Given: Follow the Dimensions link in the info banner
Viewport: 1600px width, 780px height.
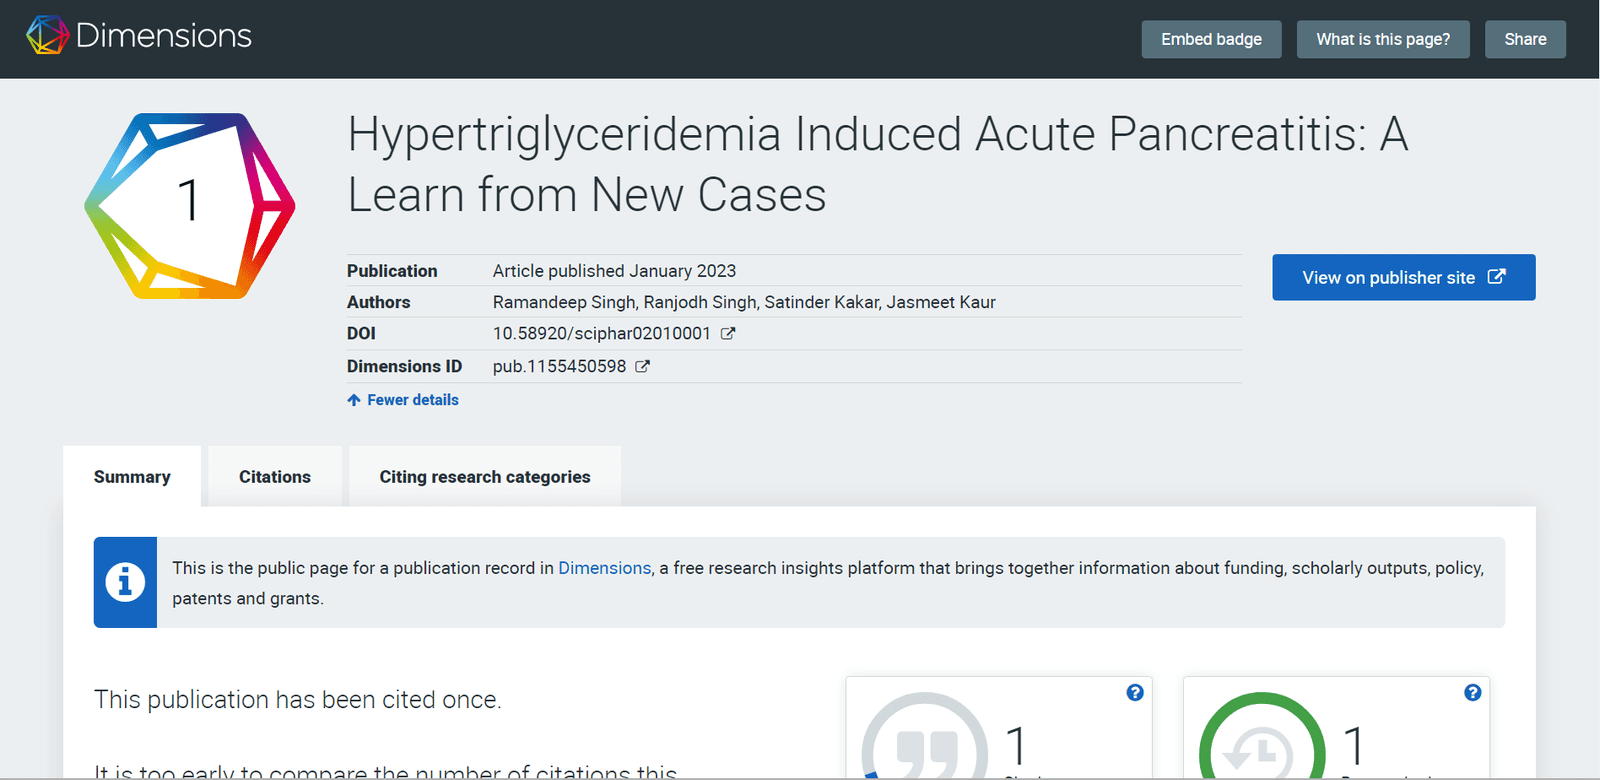Looking at the screenshot, I should coord(604,568).
